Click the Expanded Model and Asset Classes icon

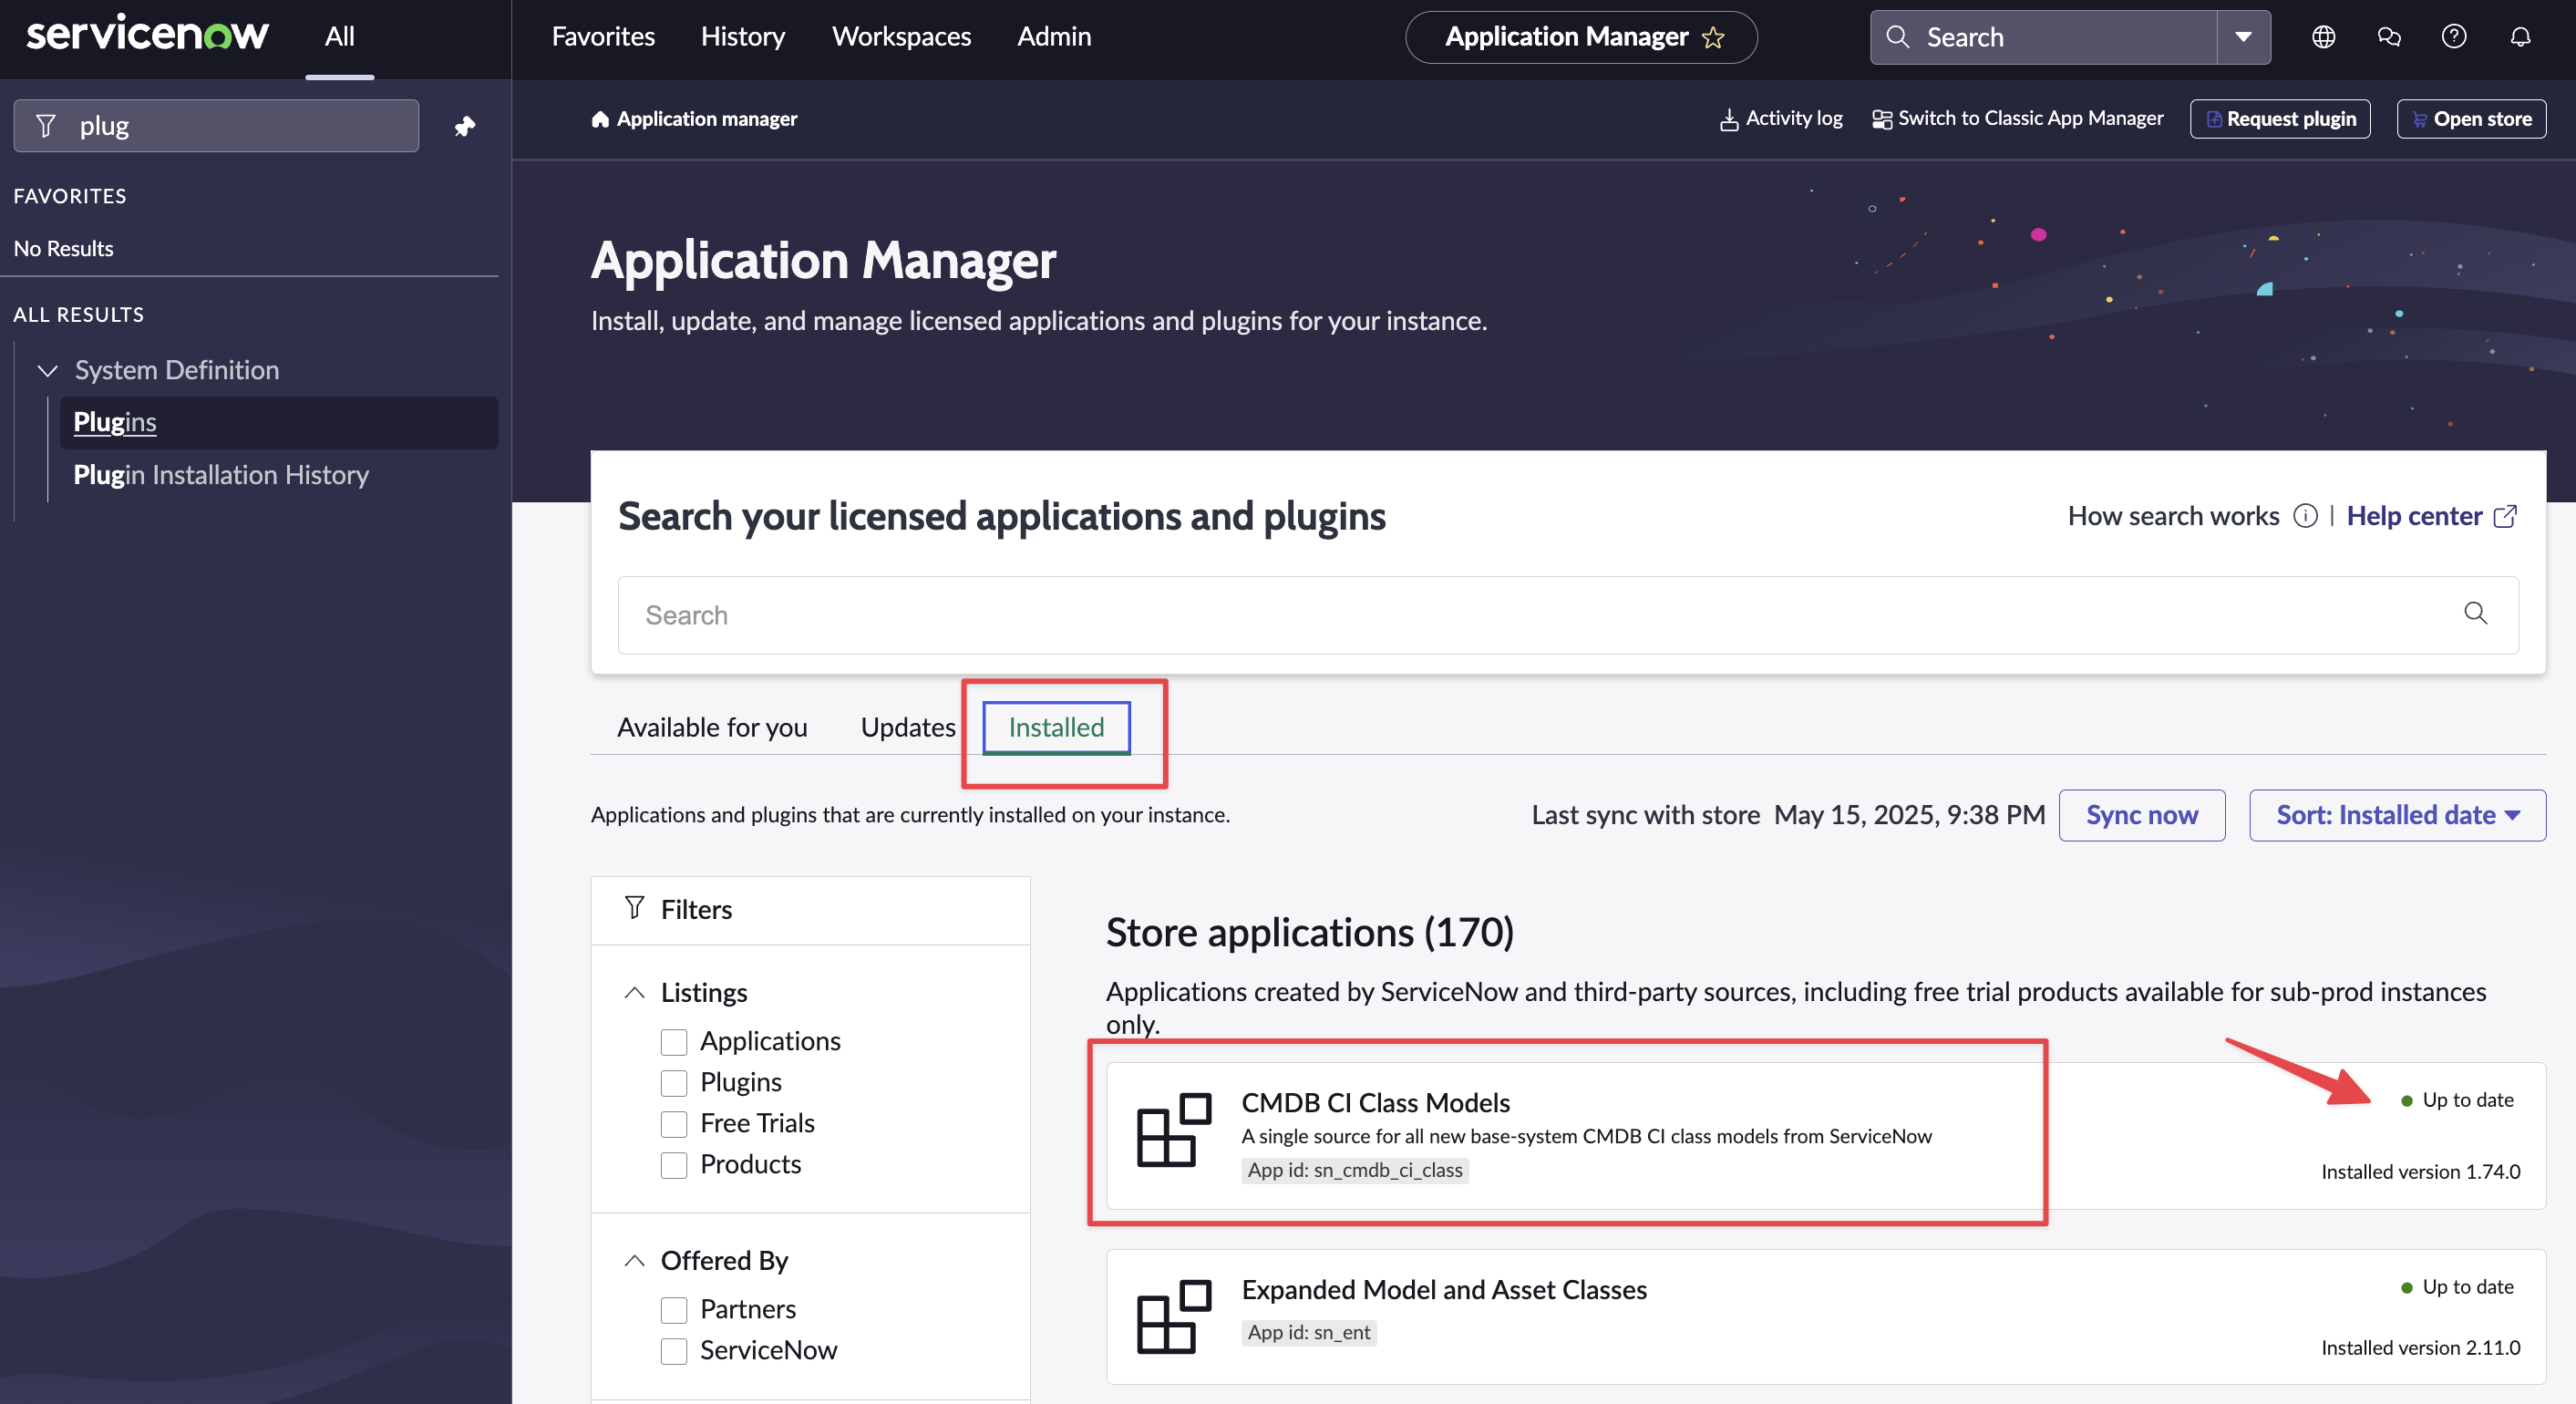pyautogui.click(x=1174, y=1317)
